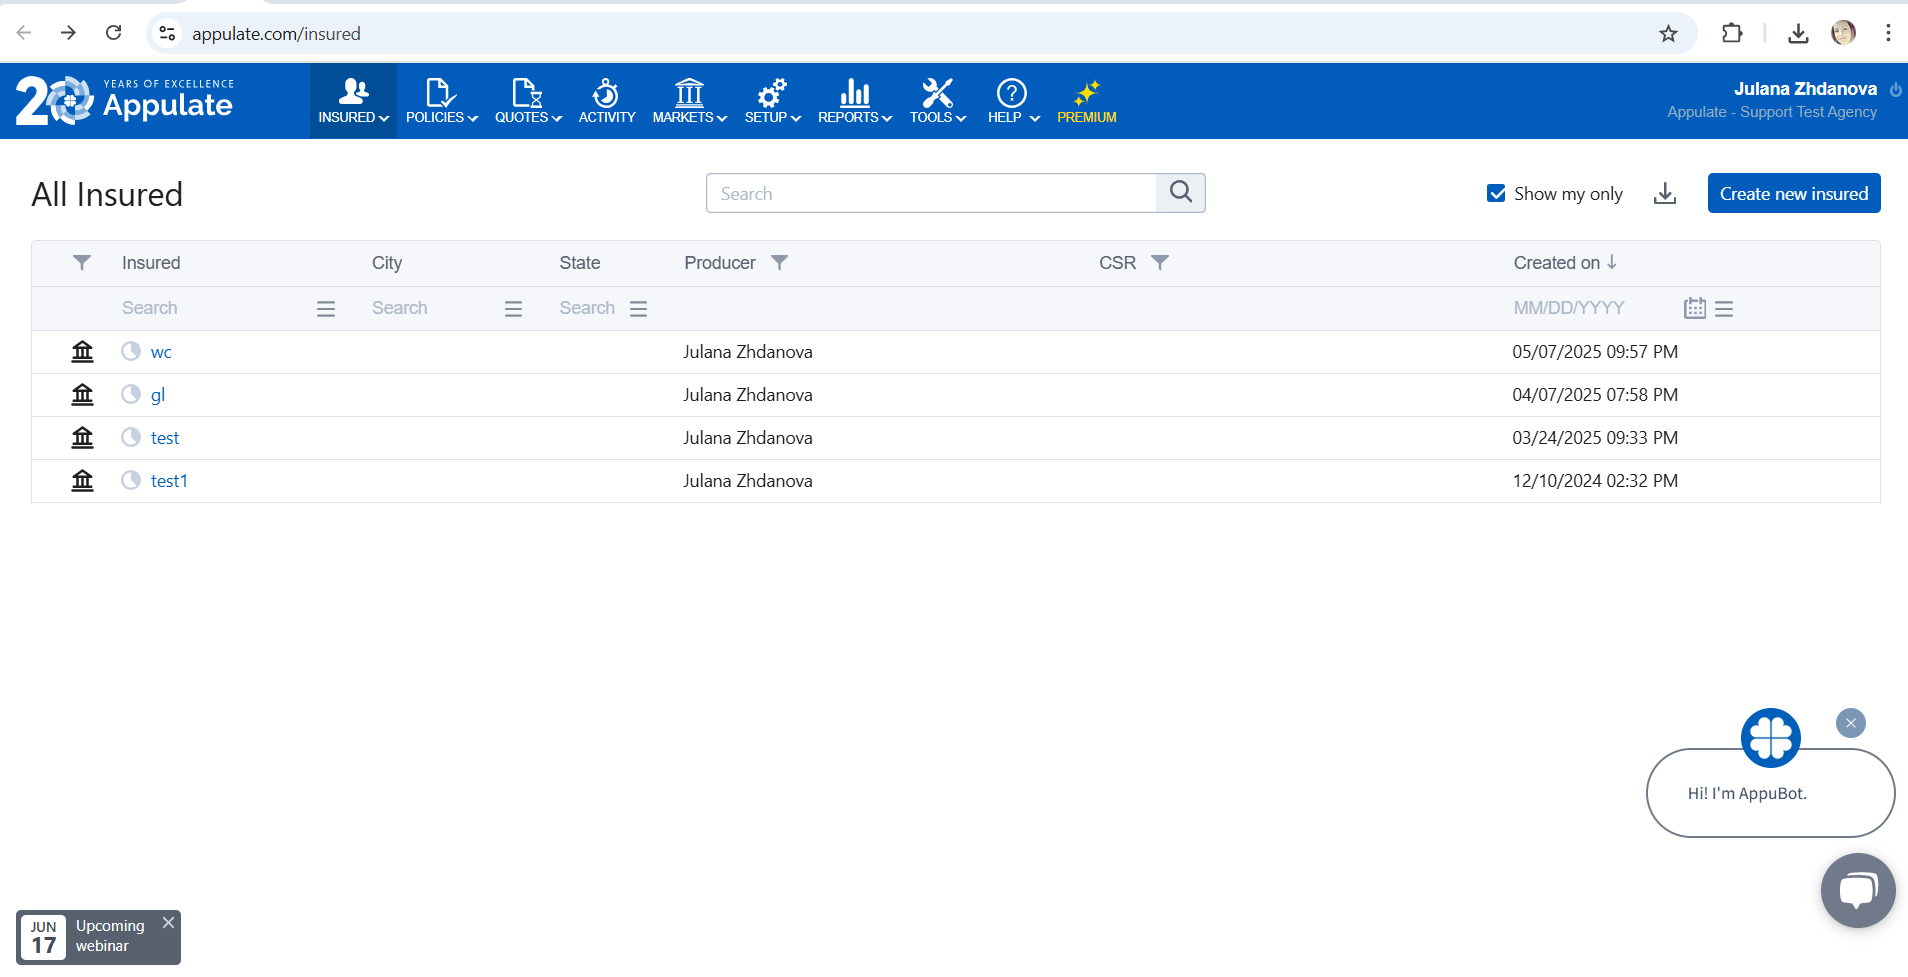This screenshot has width=1908, height=977.
Task: Open the chat bubble widget
Action: pyautogui.click(x=1857, y=890)
